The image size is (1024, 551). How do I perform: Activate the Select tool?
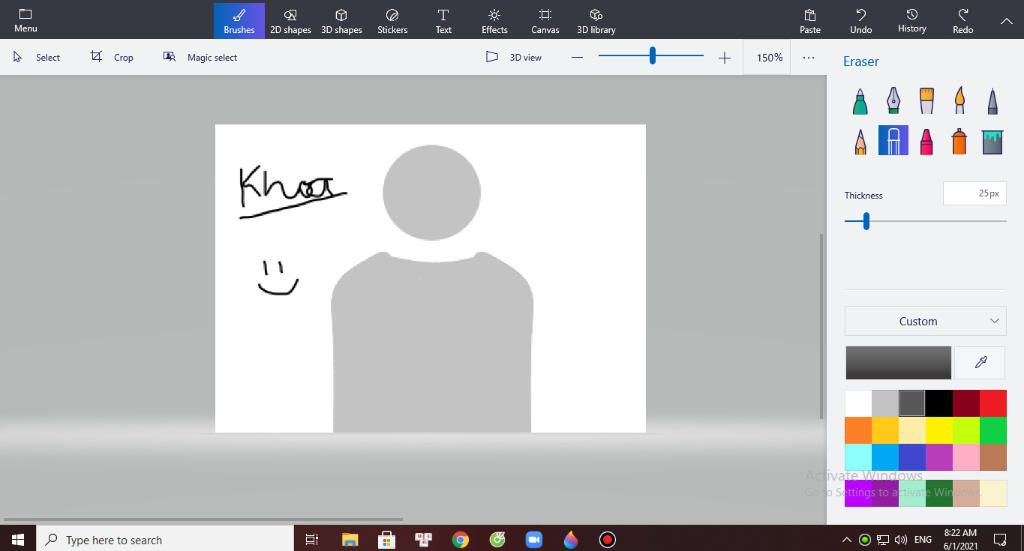tap(37, 57)
